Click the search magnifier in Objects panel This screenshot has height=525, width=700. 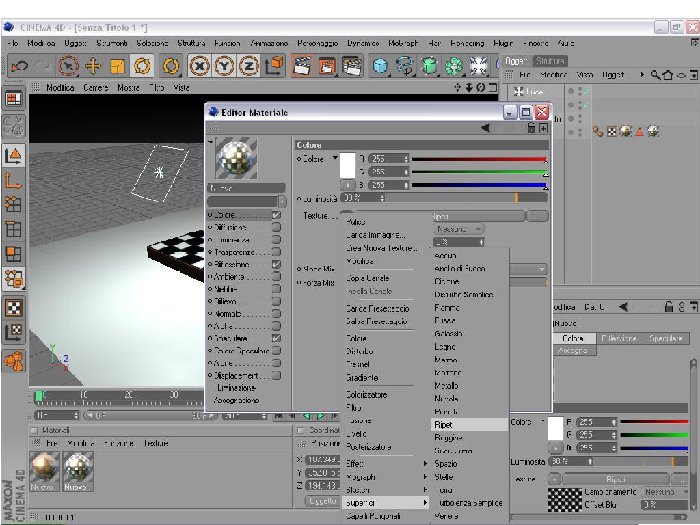coord(655,75)
